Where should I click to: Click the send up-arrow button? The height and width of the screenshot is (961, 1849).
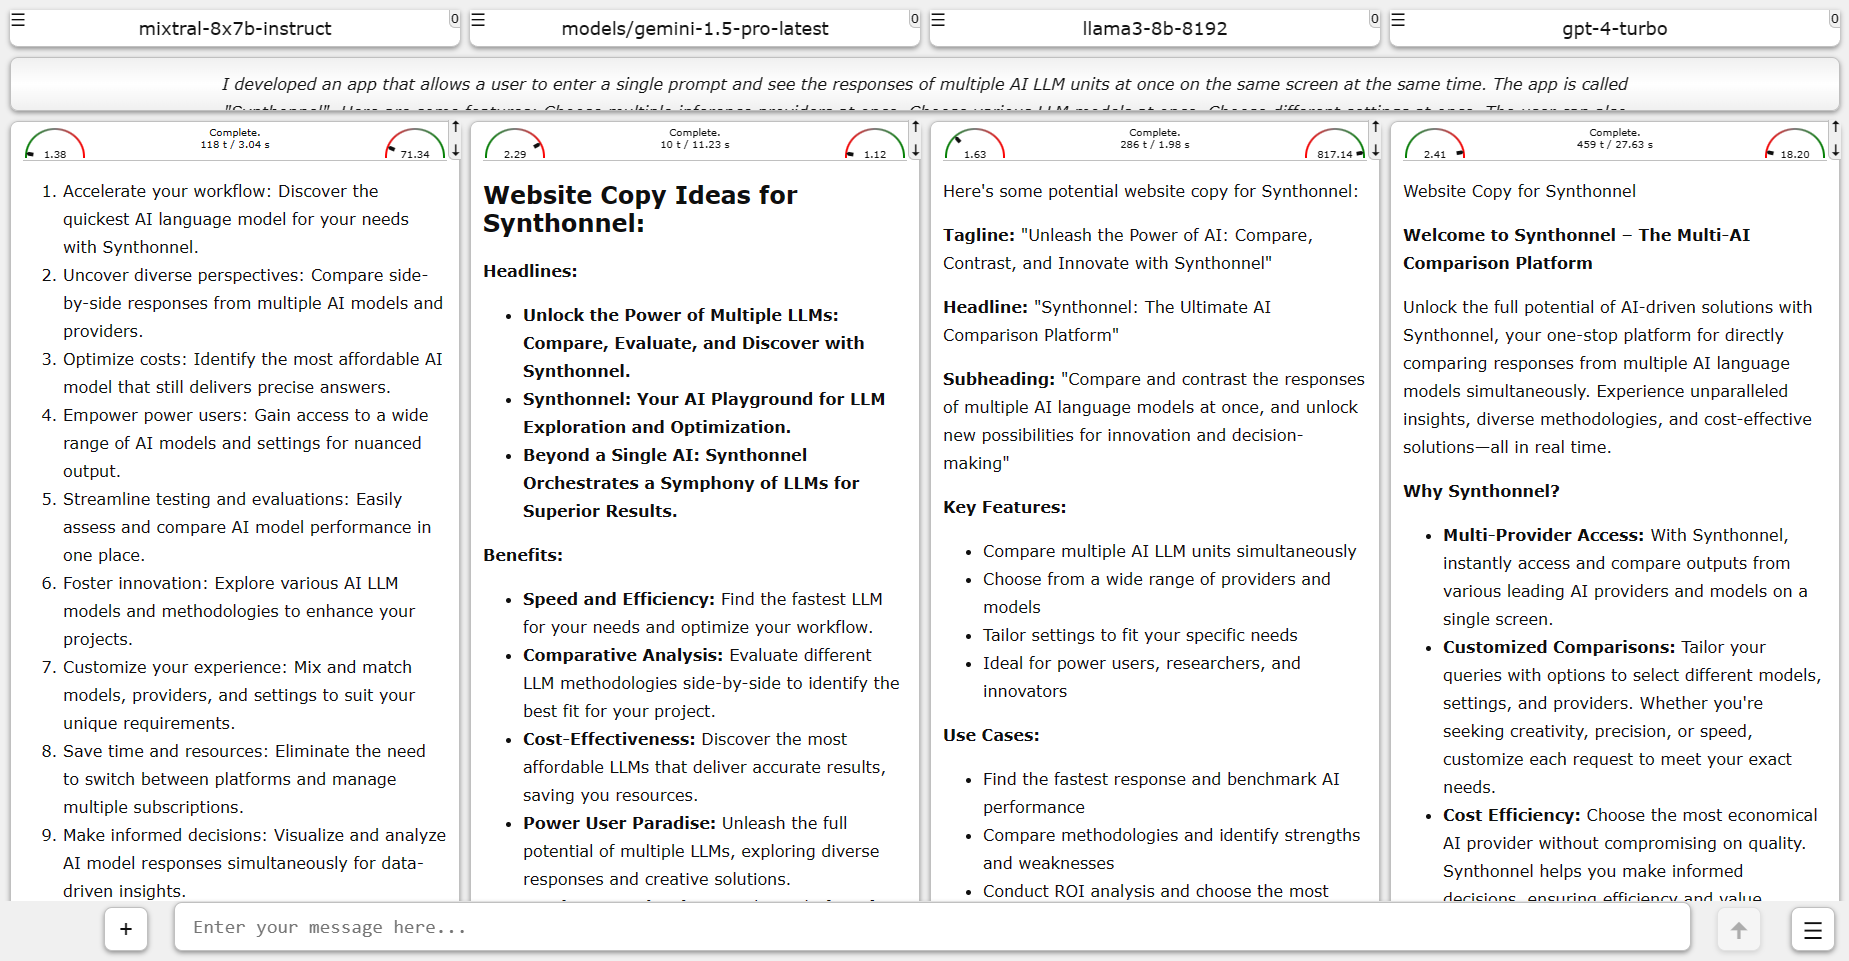pyautogui.click(x=1739, y=930)
